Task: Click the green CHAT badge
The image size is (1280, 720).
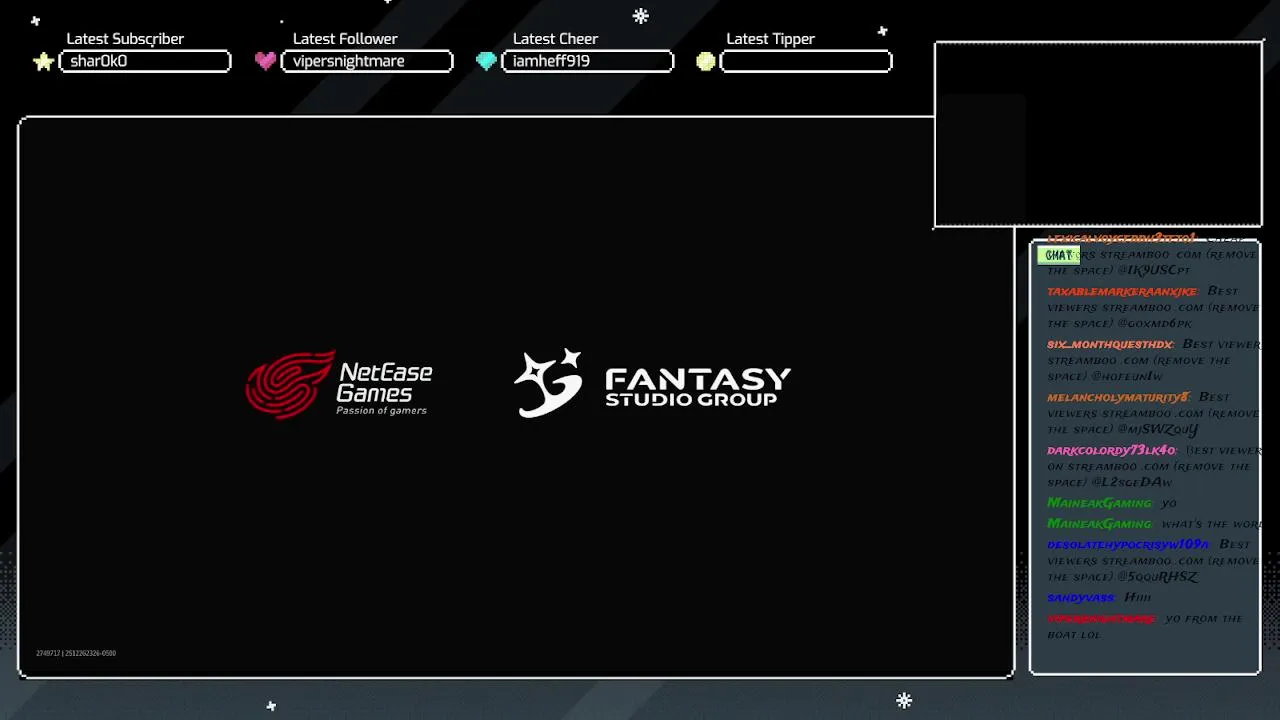Action: tap(1058, 255)
